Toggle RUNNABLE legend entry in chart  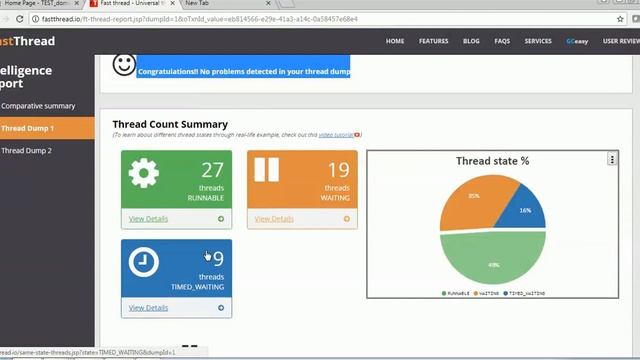point(456,293)
